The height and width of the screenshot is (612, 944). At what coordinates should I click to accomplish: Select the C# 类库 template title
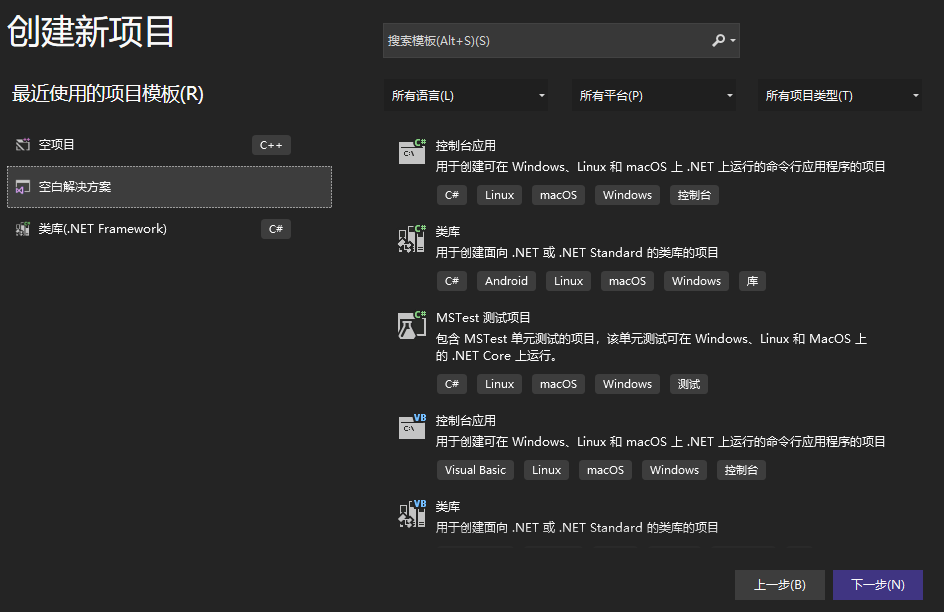pos(447,232)
